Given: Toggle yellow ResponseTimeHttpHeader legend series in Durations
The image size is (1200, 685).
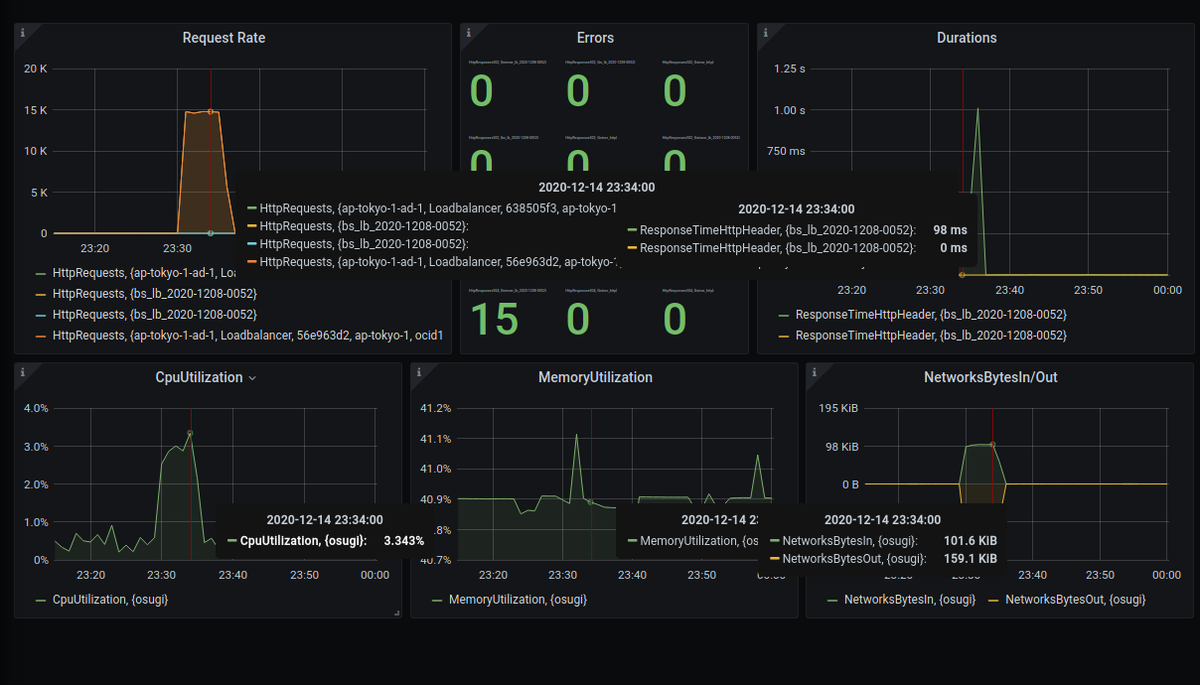Looking at the screenshot, I should 931,335.
